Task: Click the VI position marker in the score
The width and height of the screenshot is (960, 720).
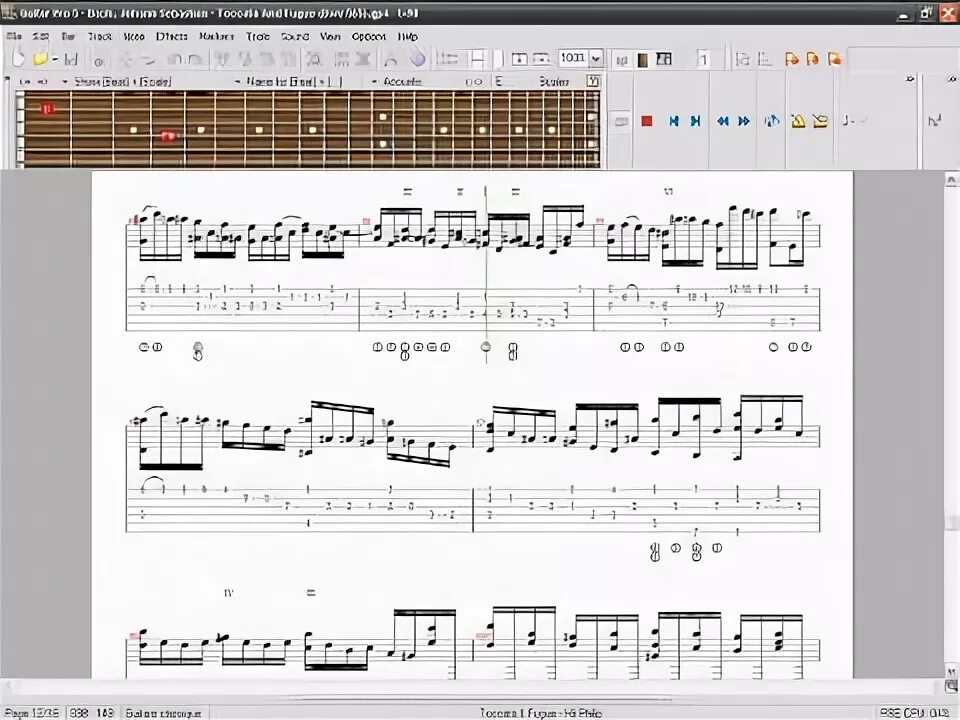Action: click(x=668, y=192)
